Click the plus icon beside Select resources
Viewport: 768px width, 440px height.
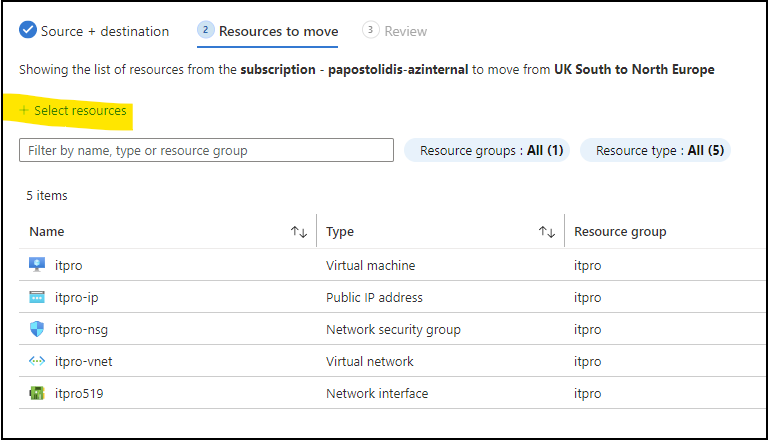[24, 111]
